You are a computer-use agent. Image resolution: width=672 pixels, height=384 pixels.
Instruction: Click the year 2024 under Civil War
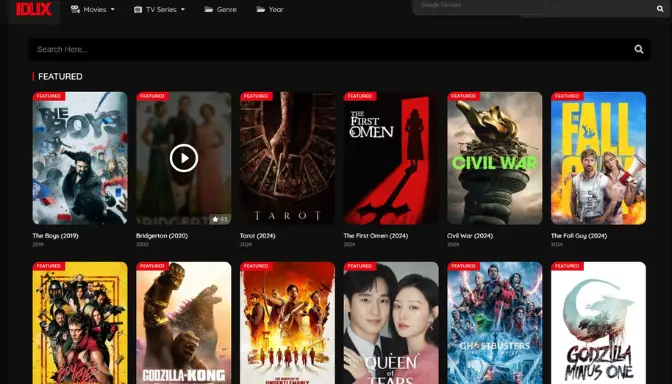coord(453,245)
